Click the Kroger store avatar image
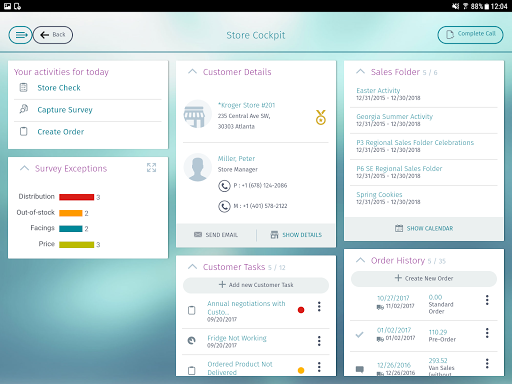The height and width of the screenshot is (384, 512). (x=197, y=114)
